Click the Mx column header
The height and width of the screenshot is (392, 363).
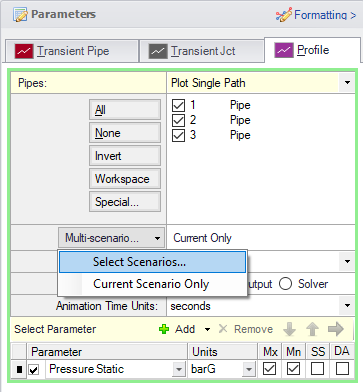point(270,352)
